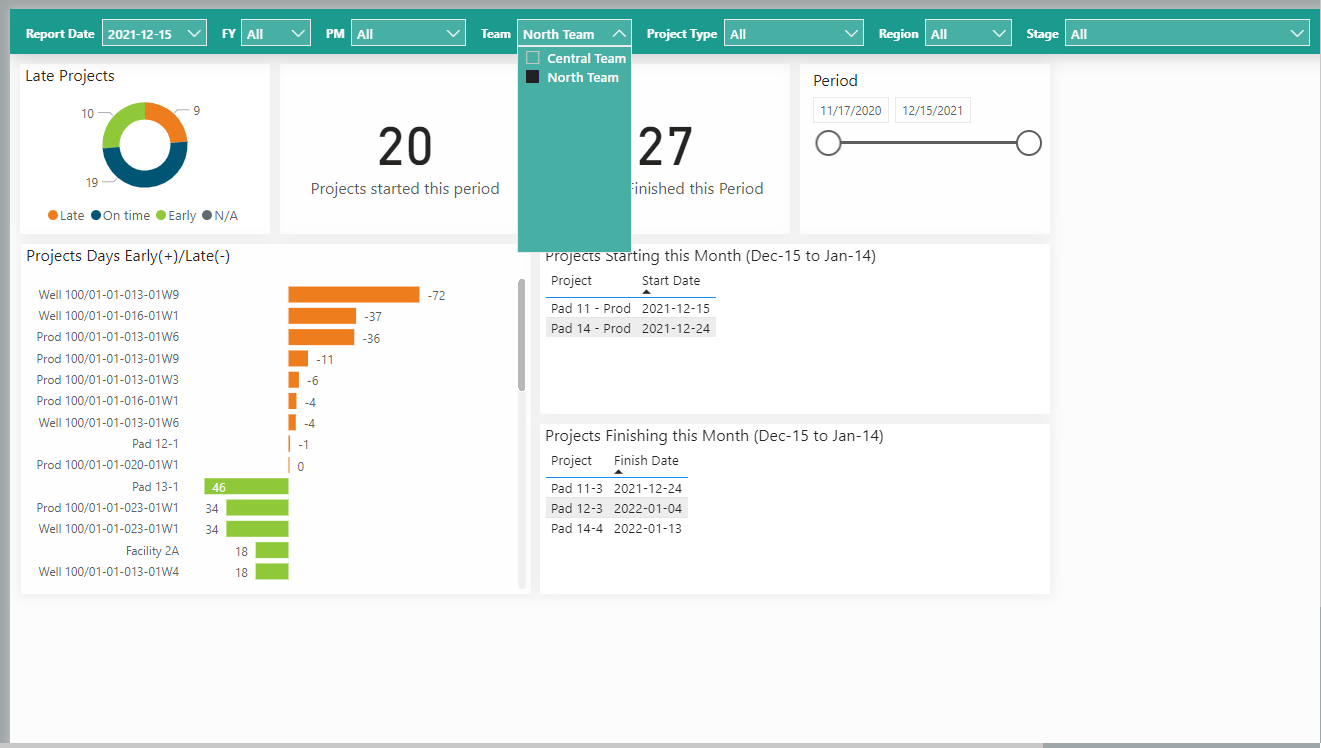Check the Central Team checkbox
This screenshot has width=1321, height=748.
[x=533, y=58]
